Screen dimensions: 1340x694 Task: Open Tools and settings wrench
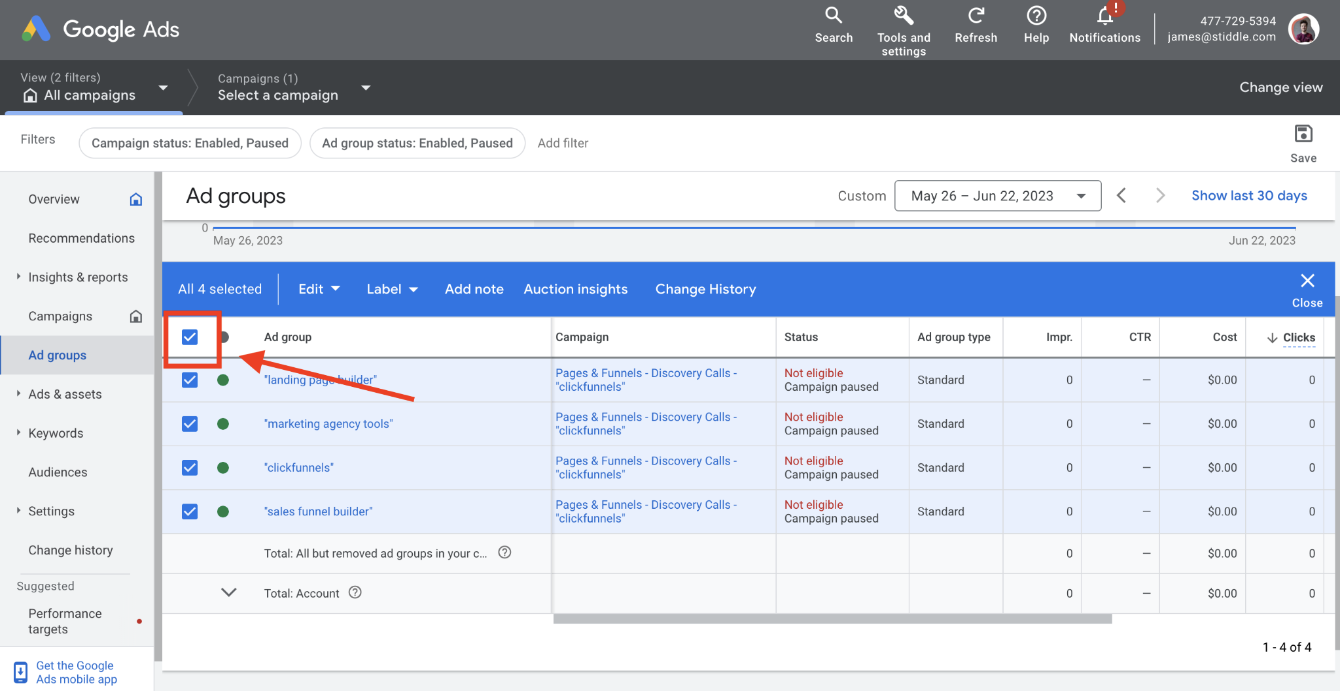coord(904,30)
